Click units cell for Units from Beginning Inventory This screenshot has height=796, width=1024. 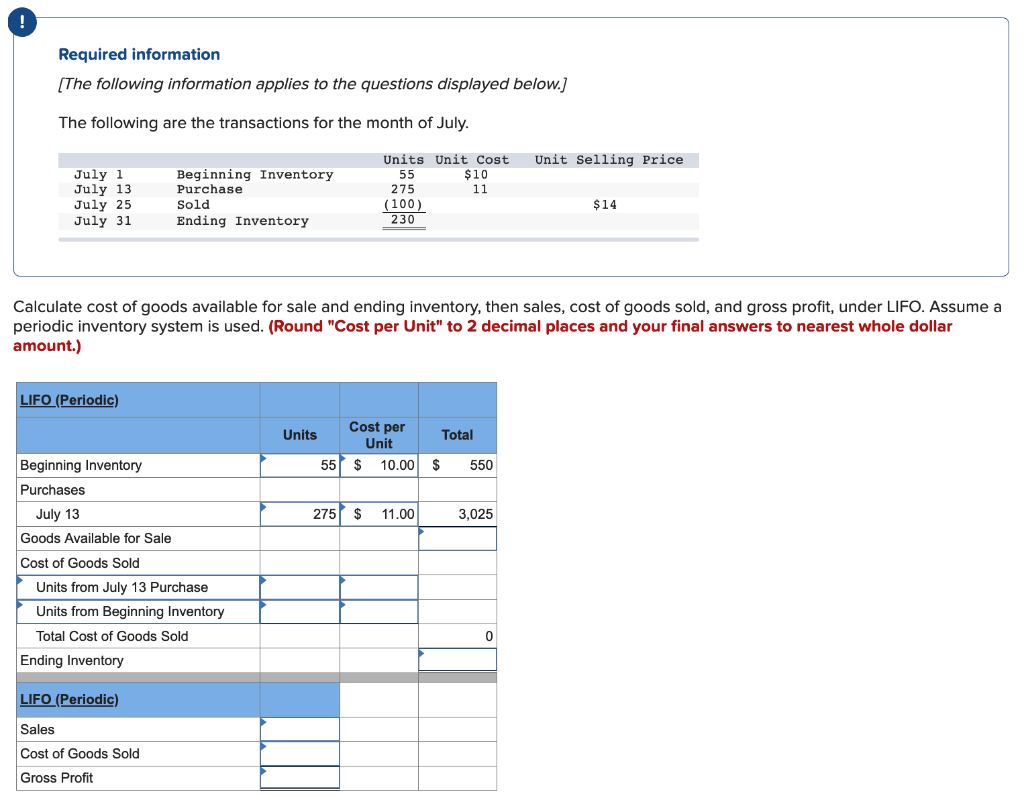tap(300, 612)
